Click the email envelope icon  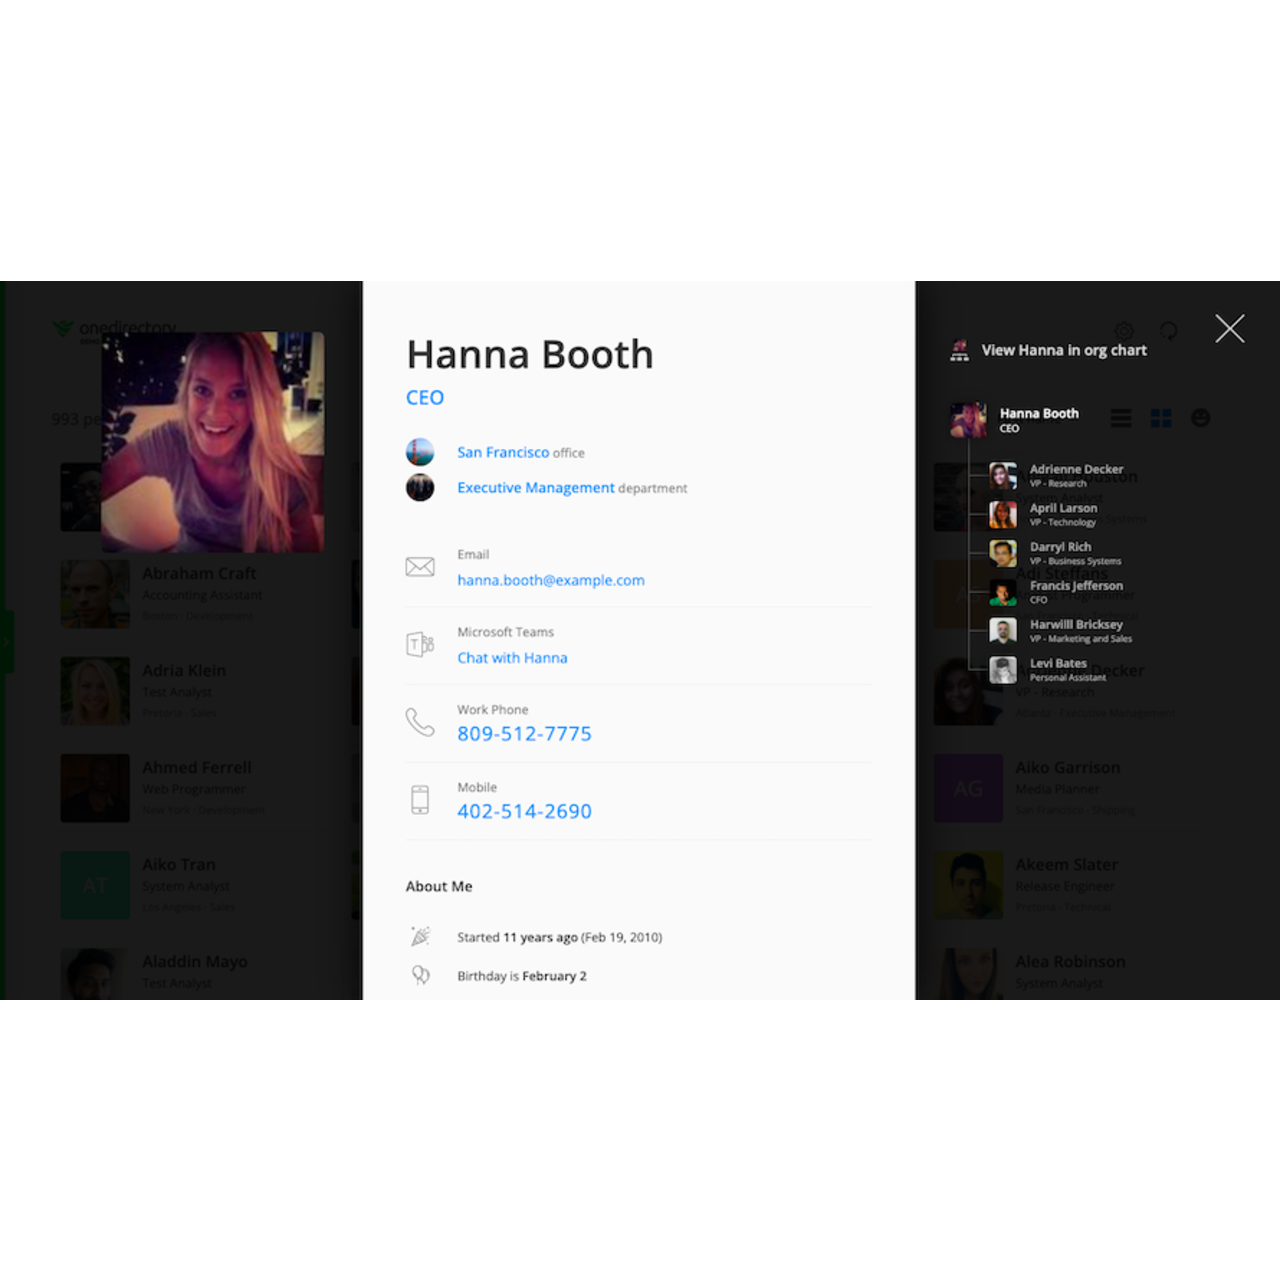tap(420, 567)
